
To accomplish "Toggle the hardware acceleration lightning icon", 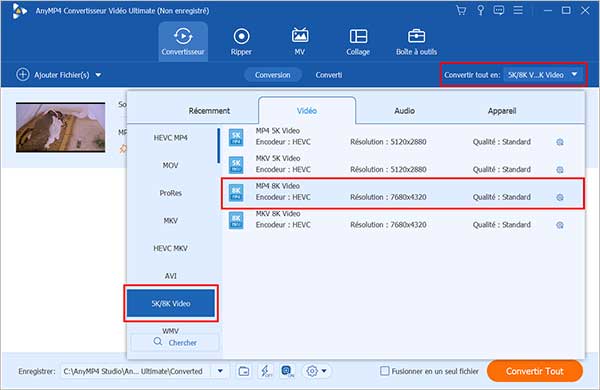I will point(266,371).
